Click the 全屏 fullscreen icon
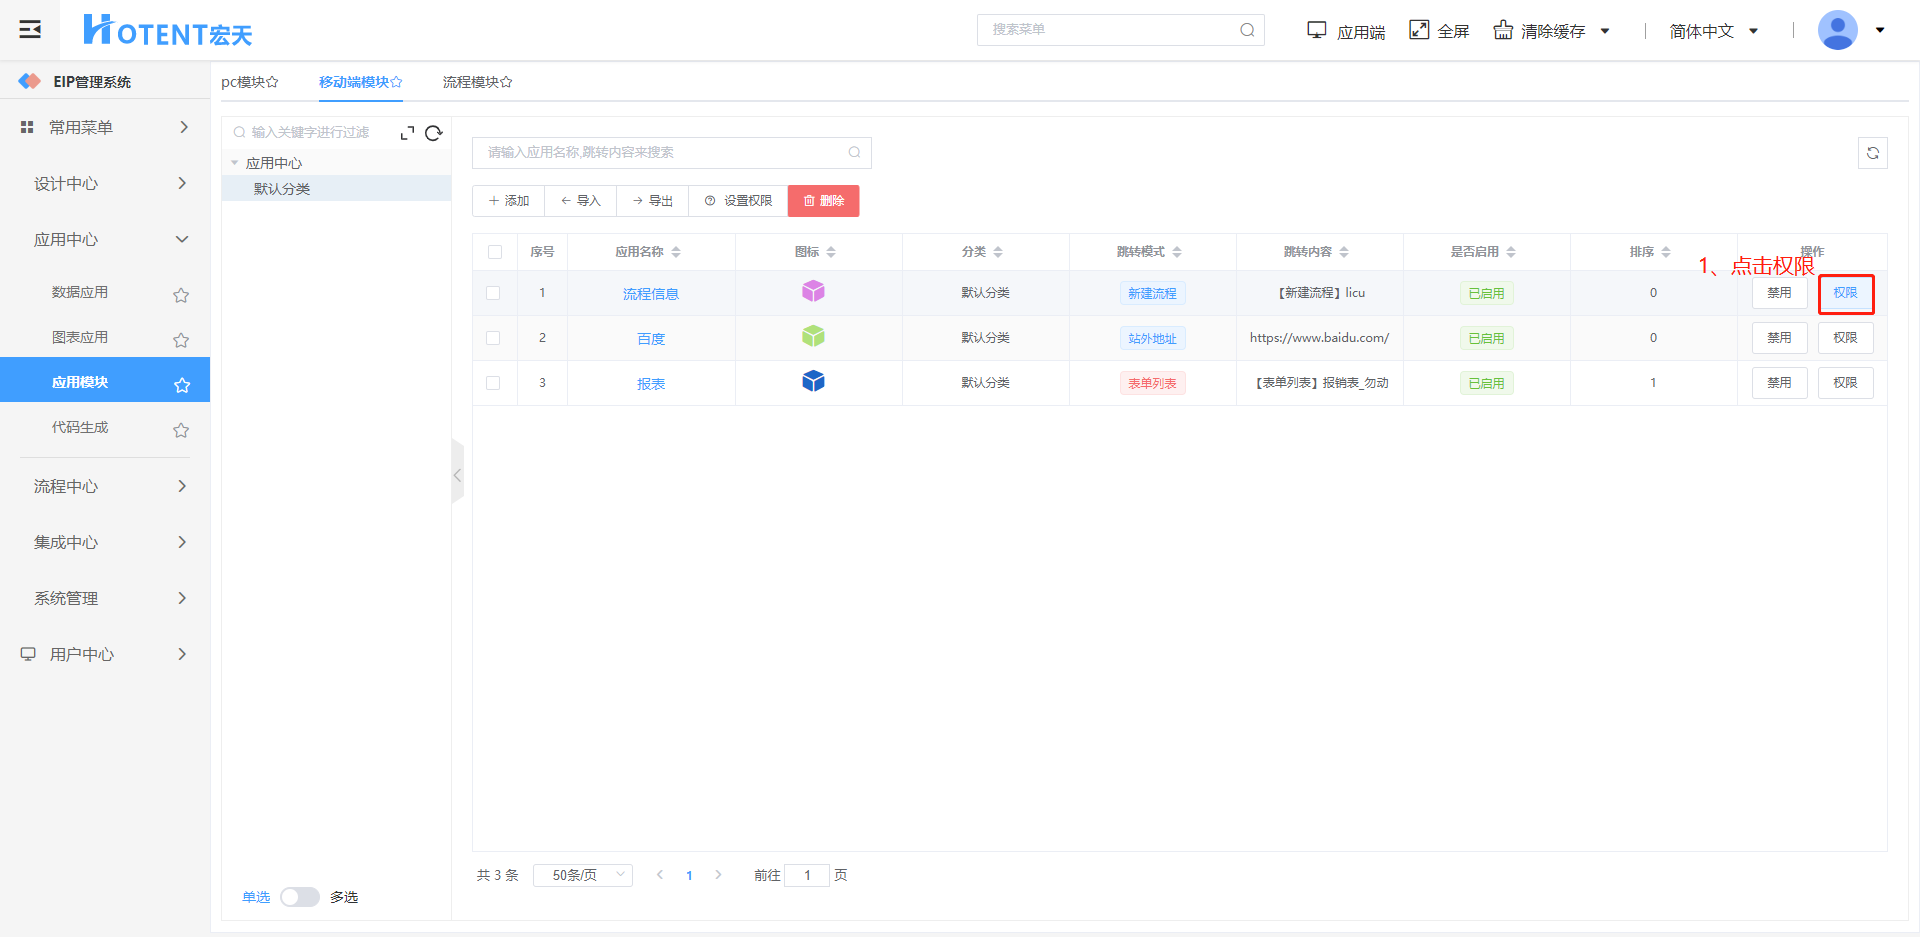 pos(1419,30)
